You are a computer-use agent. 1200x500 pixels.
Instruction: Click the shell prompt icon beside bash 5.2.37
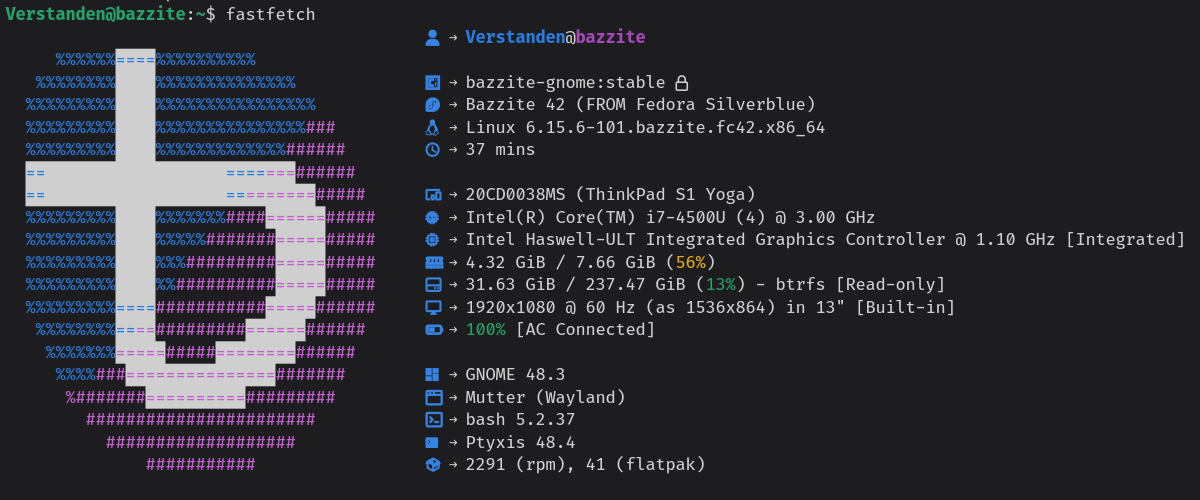point(432,419)
